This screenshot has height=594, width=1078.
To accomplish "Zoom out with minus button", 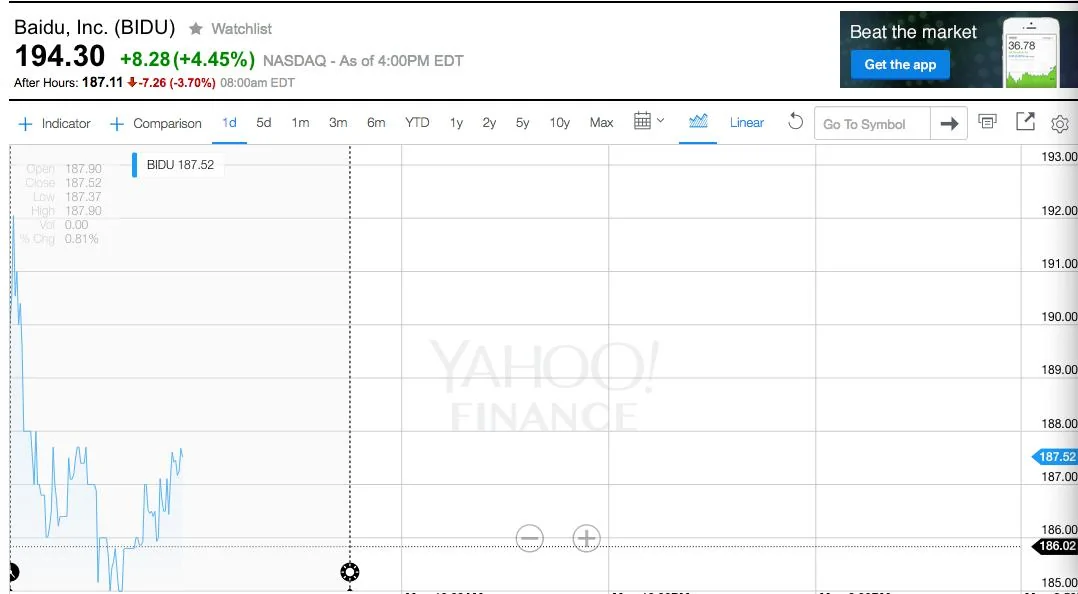I will point(529,538).
